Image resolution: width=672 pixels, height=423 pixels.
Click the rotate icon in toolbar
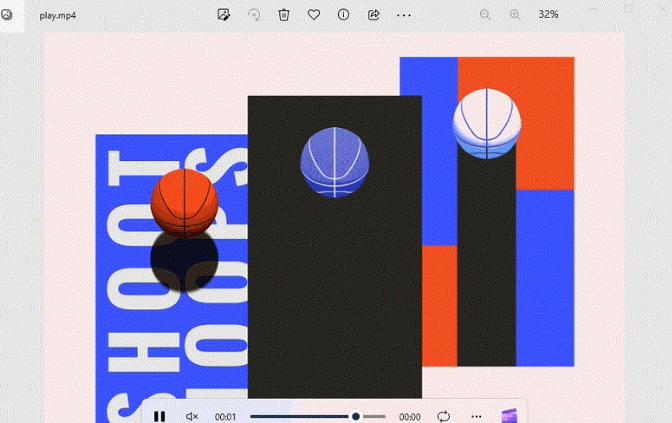pyautogui.click(x=254, y=15)
